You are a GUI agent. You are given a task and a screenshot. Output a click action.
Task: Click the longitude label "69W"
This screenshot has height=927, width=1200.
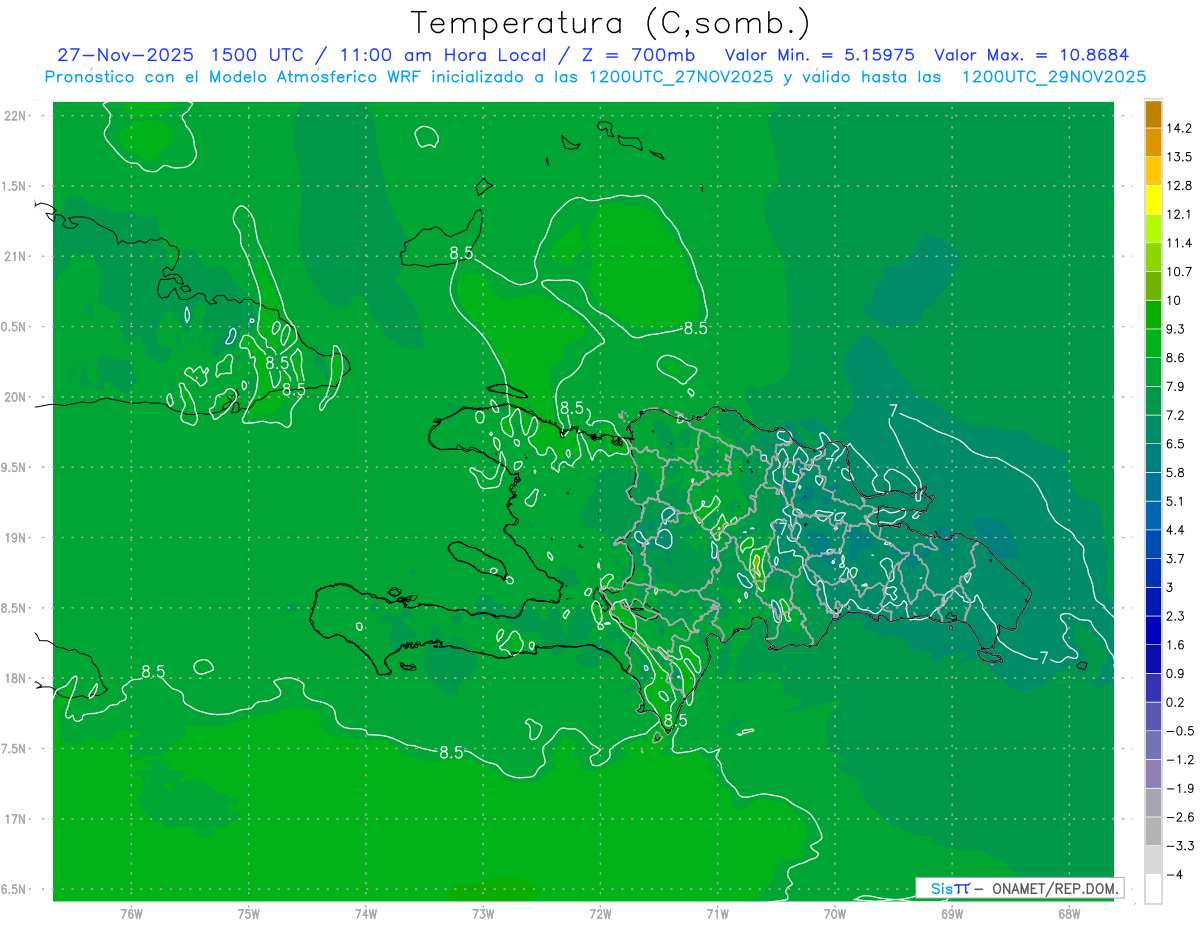[952, 914]
